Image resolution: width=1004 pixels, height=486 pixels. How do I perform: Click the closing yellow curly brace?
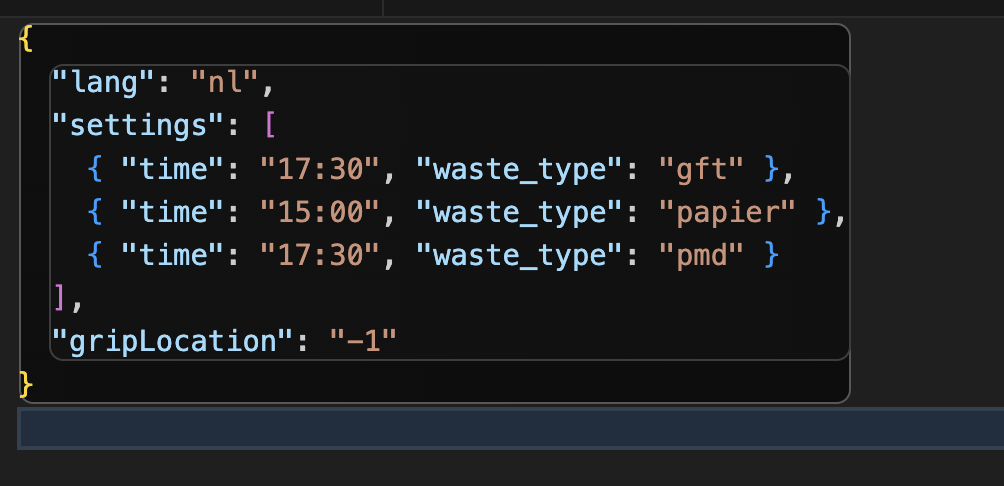[x=26, y=385]
